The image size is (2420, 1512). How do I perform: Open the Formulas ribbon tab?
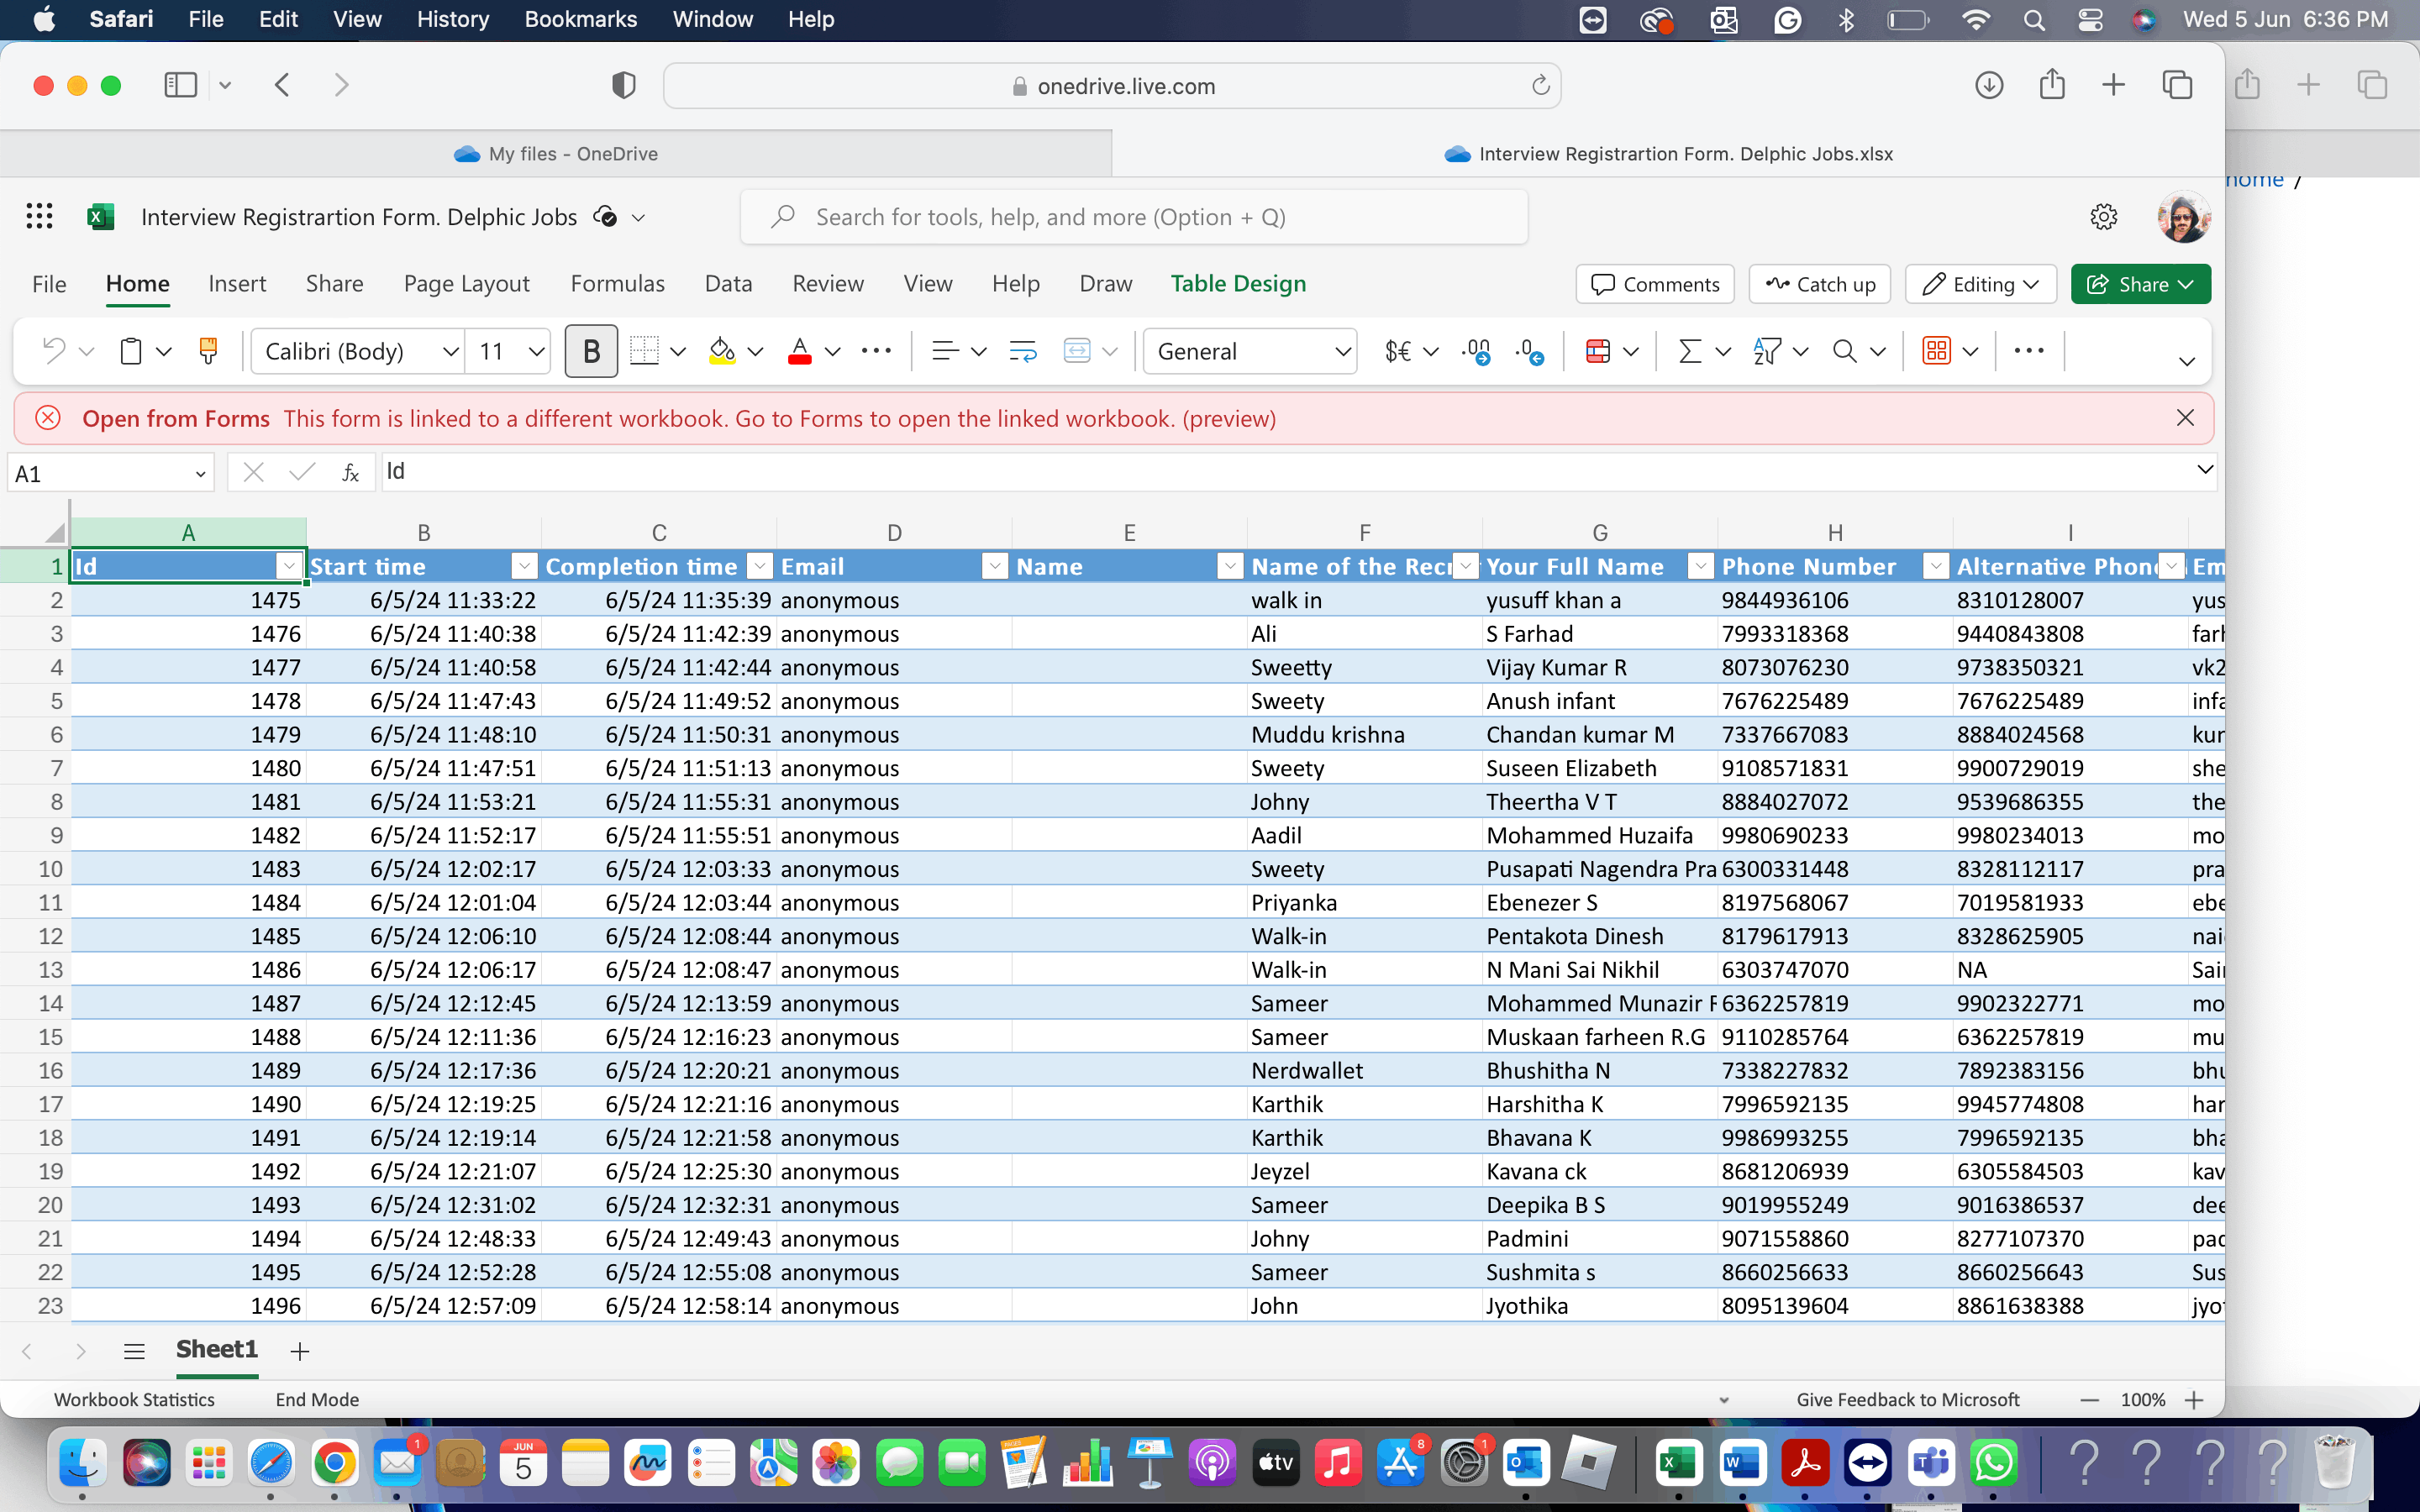[x=617, y=284]
